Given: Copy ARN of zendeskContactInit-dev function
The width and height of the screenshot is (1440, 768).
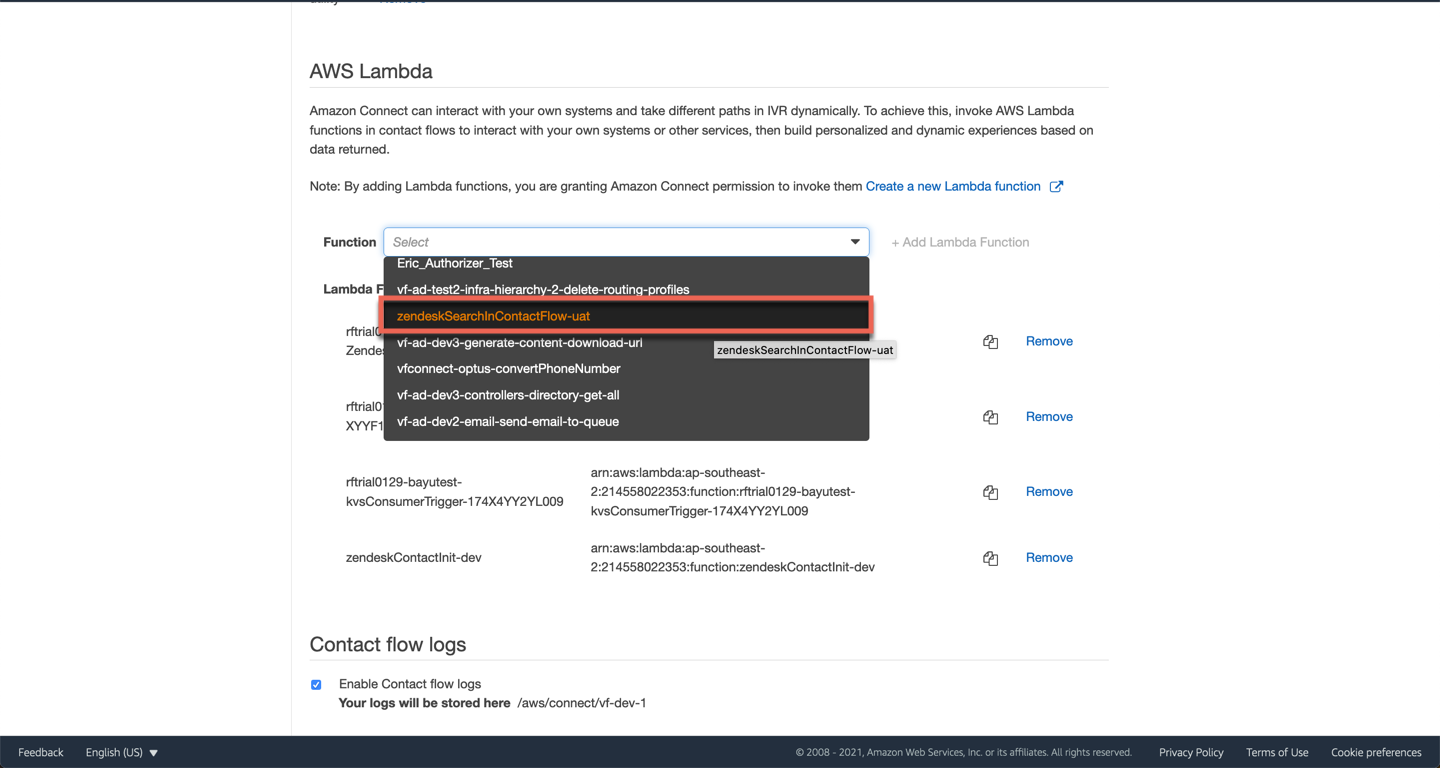Looking at the screenshot, I should tap(990, 558).
